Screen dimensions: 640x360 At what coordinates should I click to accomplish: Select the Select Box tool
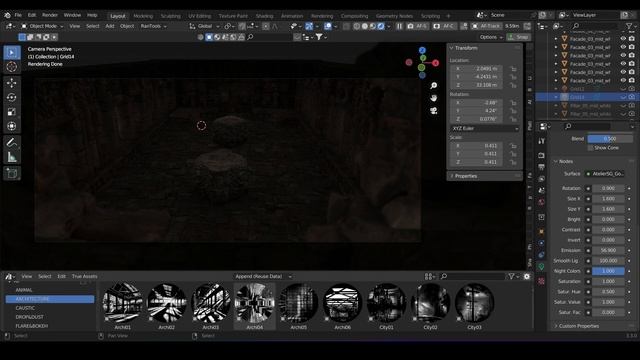click(x=11, y=53)
